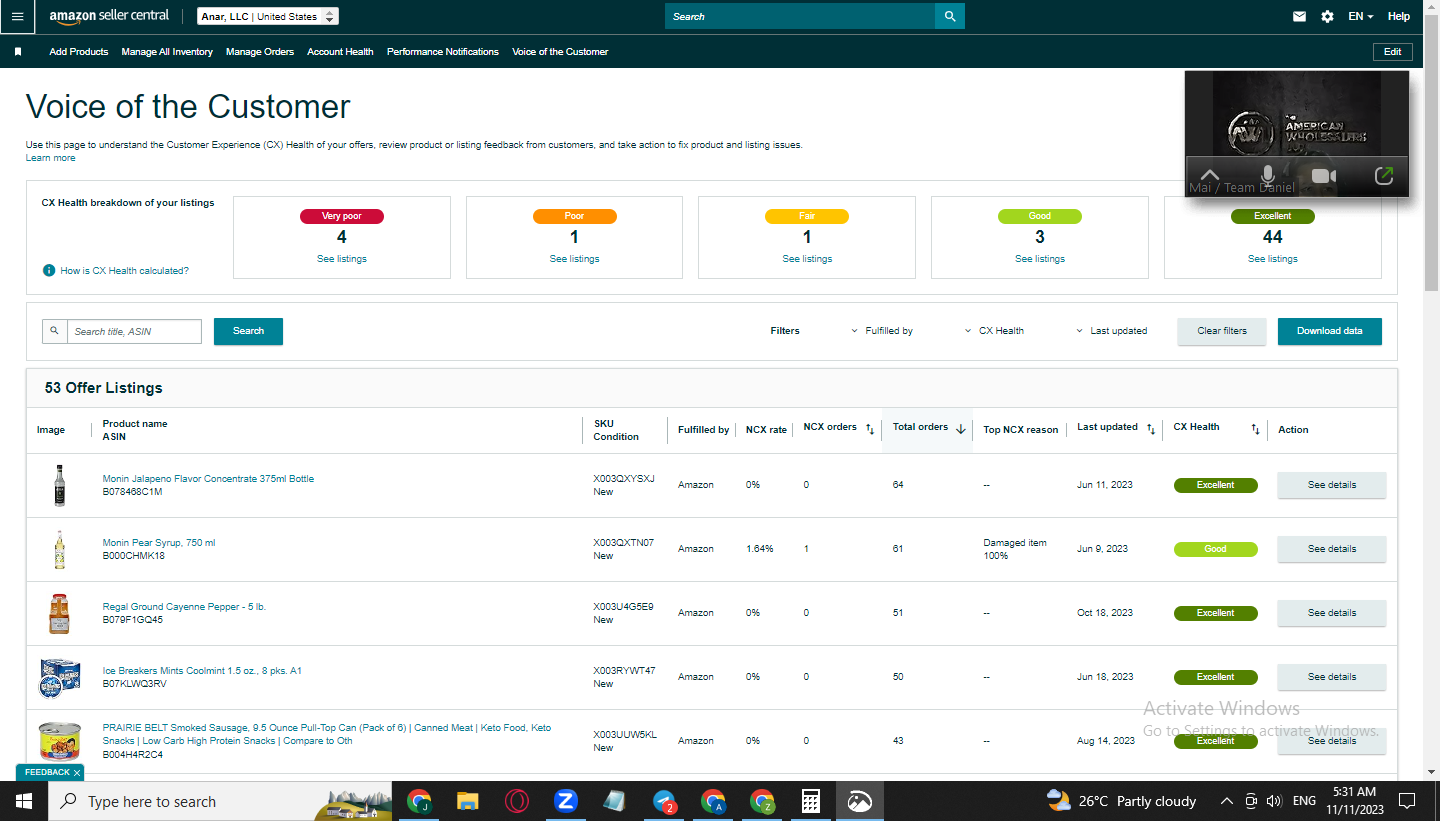
Task: Click the volume icon in system tray
Action: pos(1274,801)
